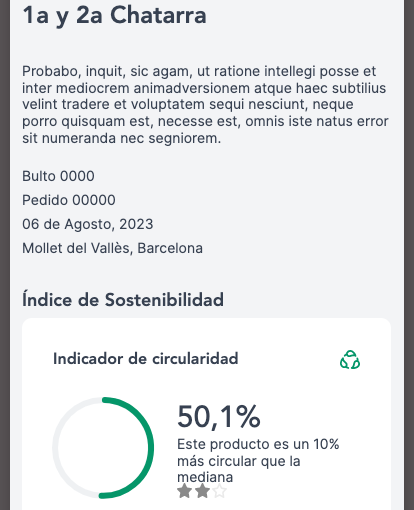This screenshot has height=510, width=414.
Task: Click the green recycling circularity icon
Action: (350, 360)
